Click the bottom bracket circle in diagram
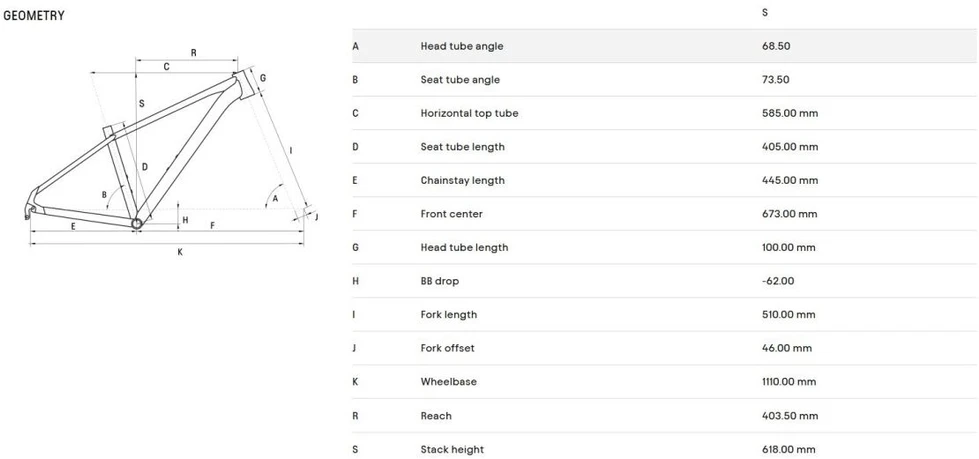Image resolution: width=979 pixels, height=459 pixels. [137, 223]
